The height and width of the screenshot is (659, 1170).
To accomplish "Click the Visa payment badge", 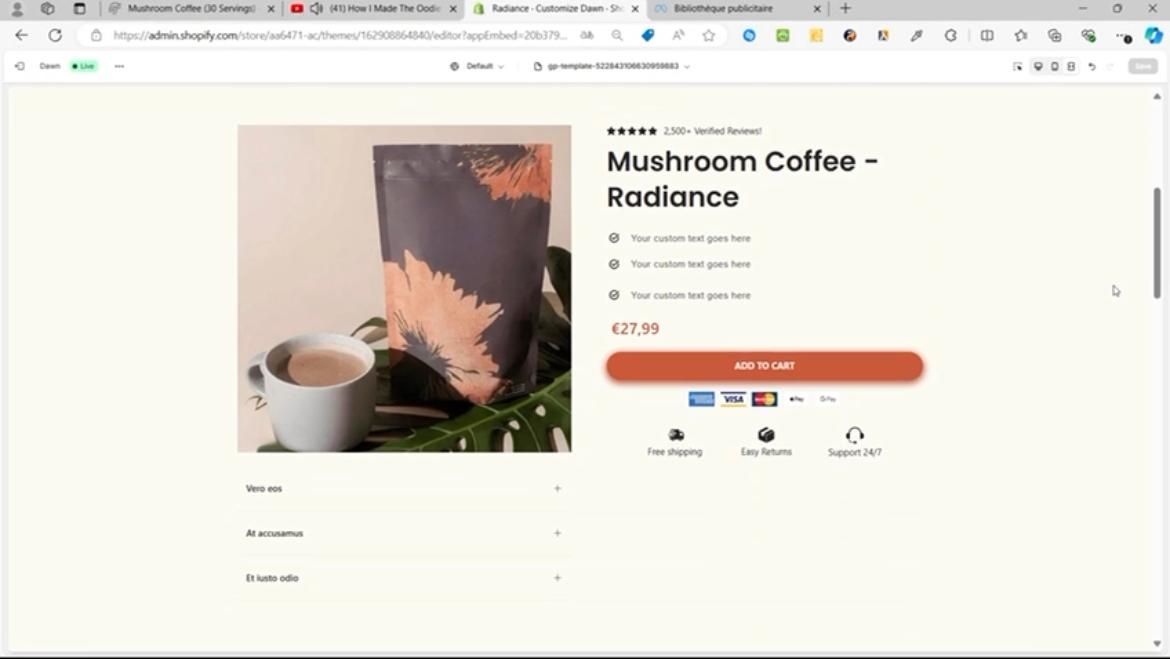I will tap(733, 399).
